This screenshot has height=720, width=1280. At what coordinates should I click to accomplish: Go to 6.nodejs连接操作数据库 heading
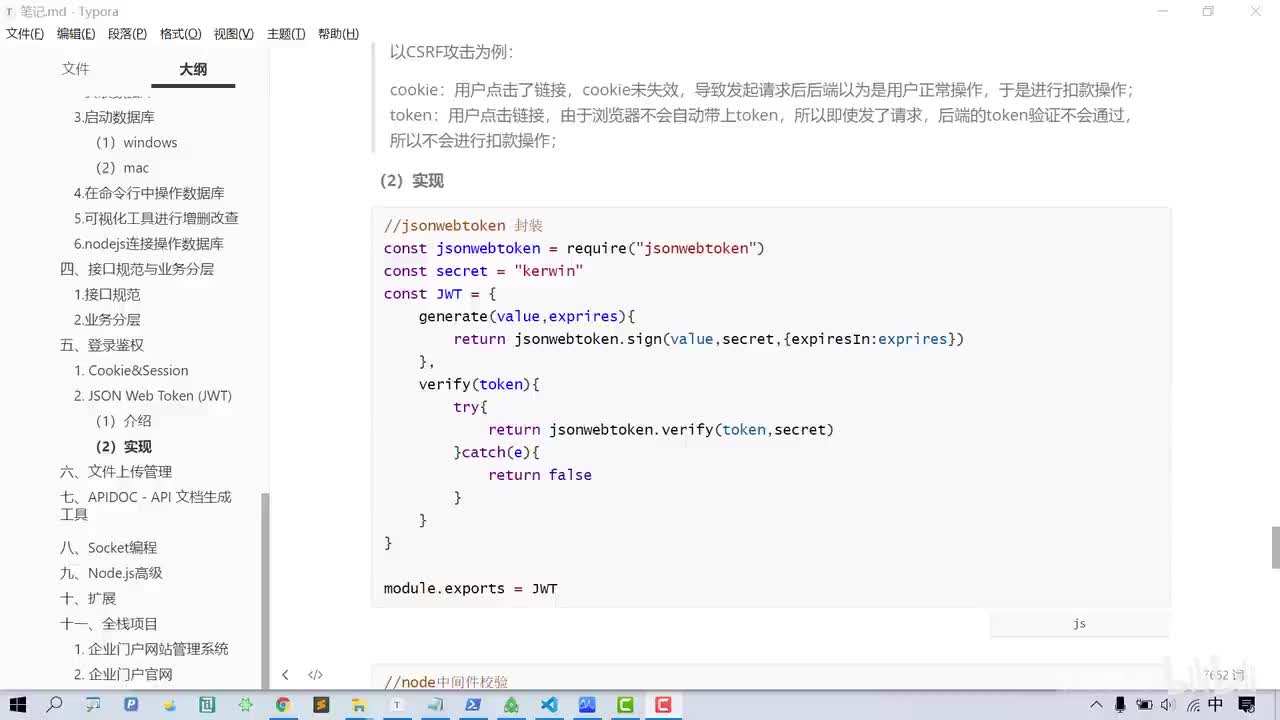pyautogui.click(x=149, y=244)
